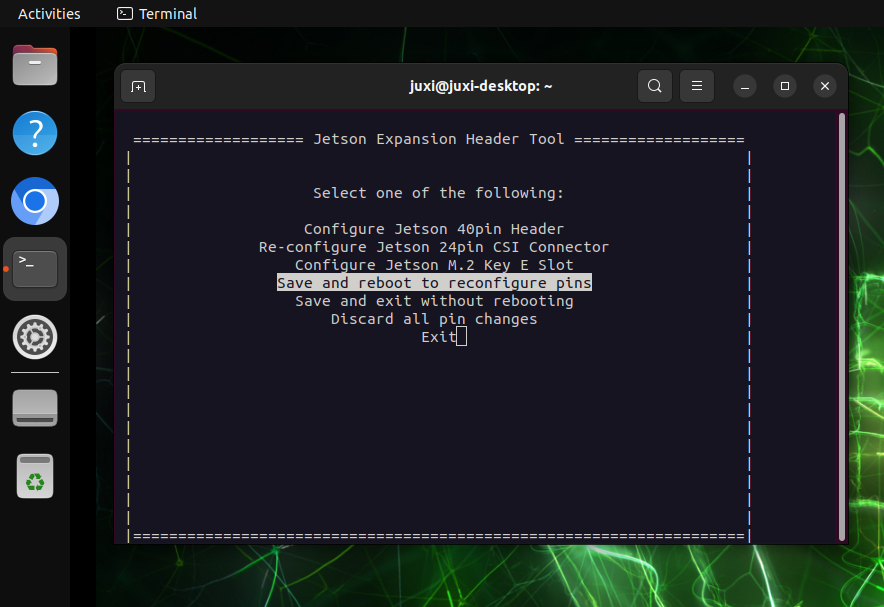Image resolution: width=884 pixels, height=607 pixels.
Task: Select the Exit option
Action: click(x=439, y=337)
